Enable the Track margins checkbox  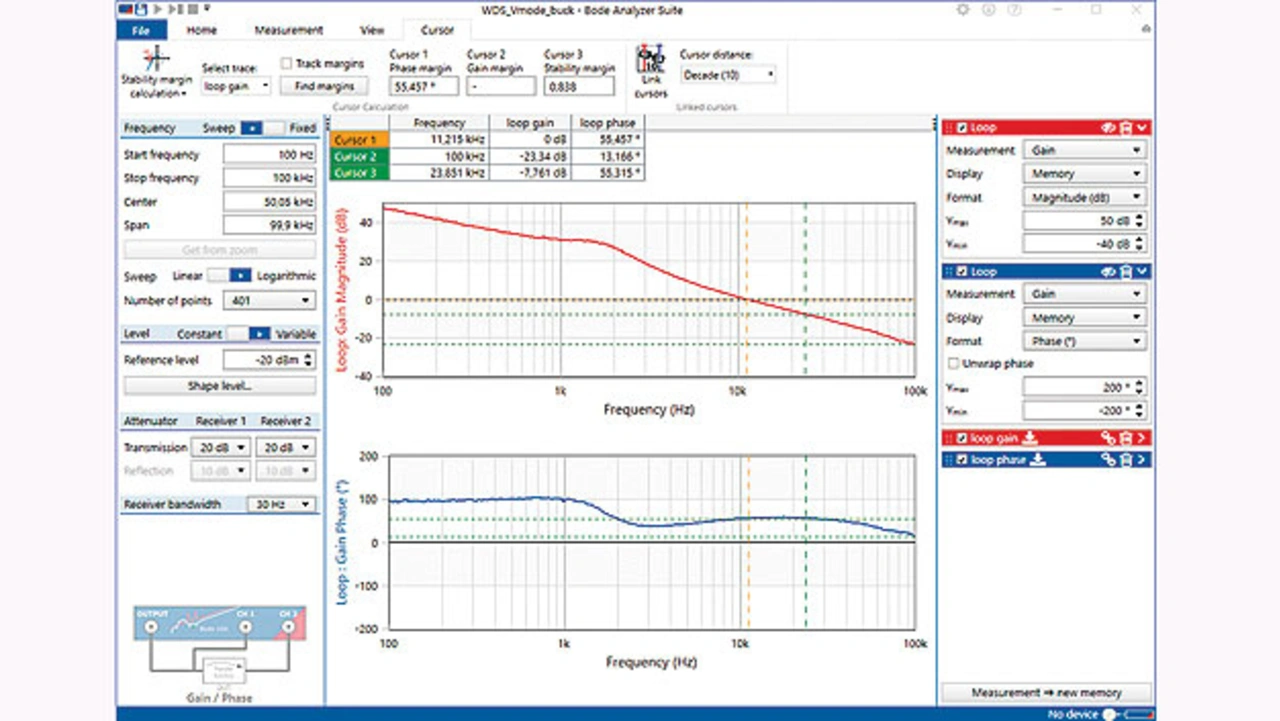click(x=286, y=63)
